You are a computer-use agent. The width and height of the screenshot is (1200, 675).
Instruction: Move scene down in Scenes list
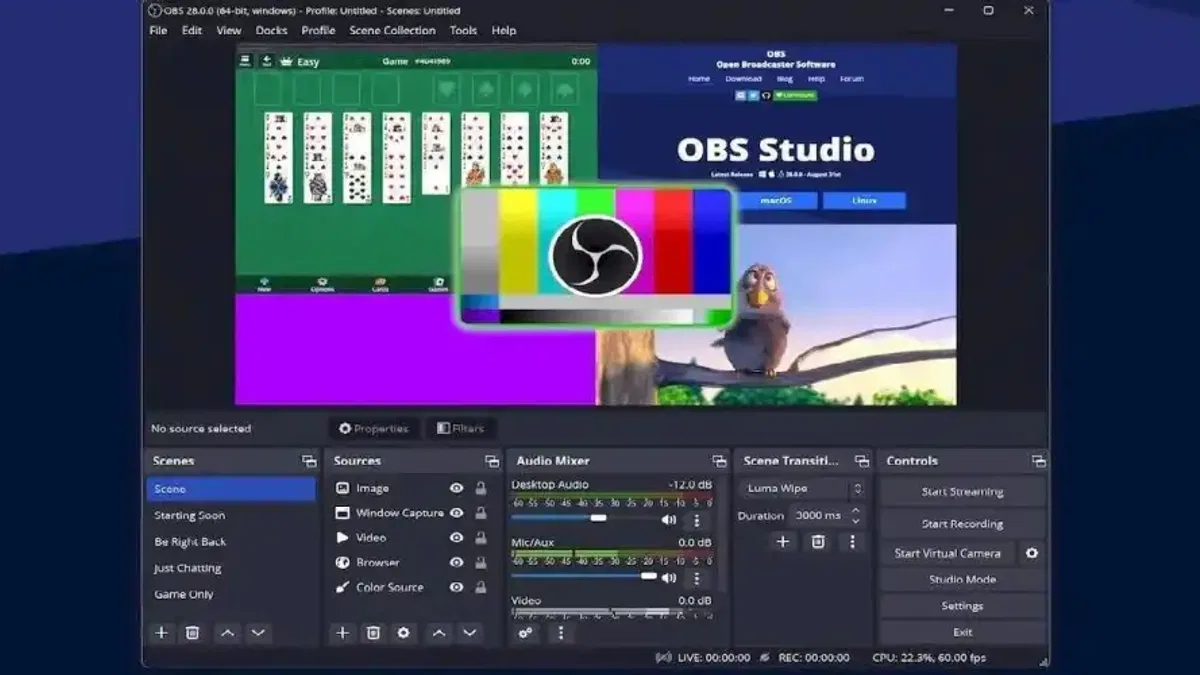click(x=258, y=632)
